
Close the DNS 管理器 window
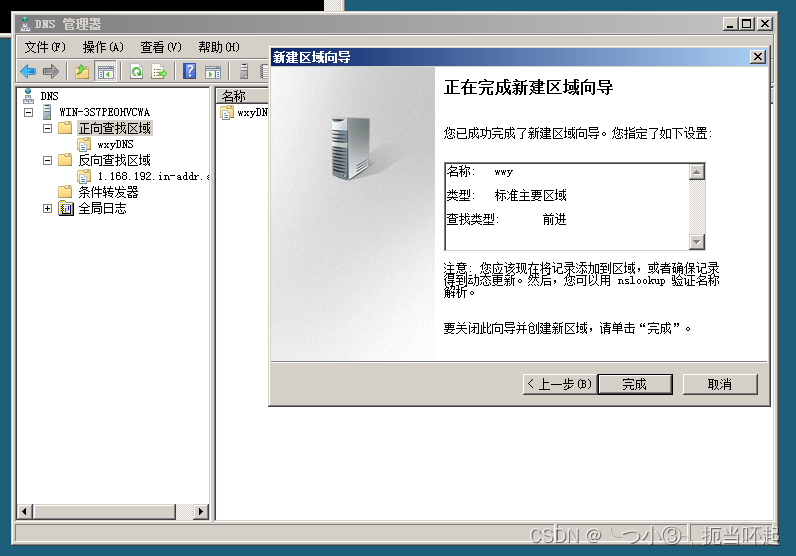click(x=765, y=23)
